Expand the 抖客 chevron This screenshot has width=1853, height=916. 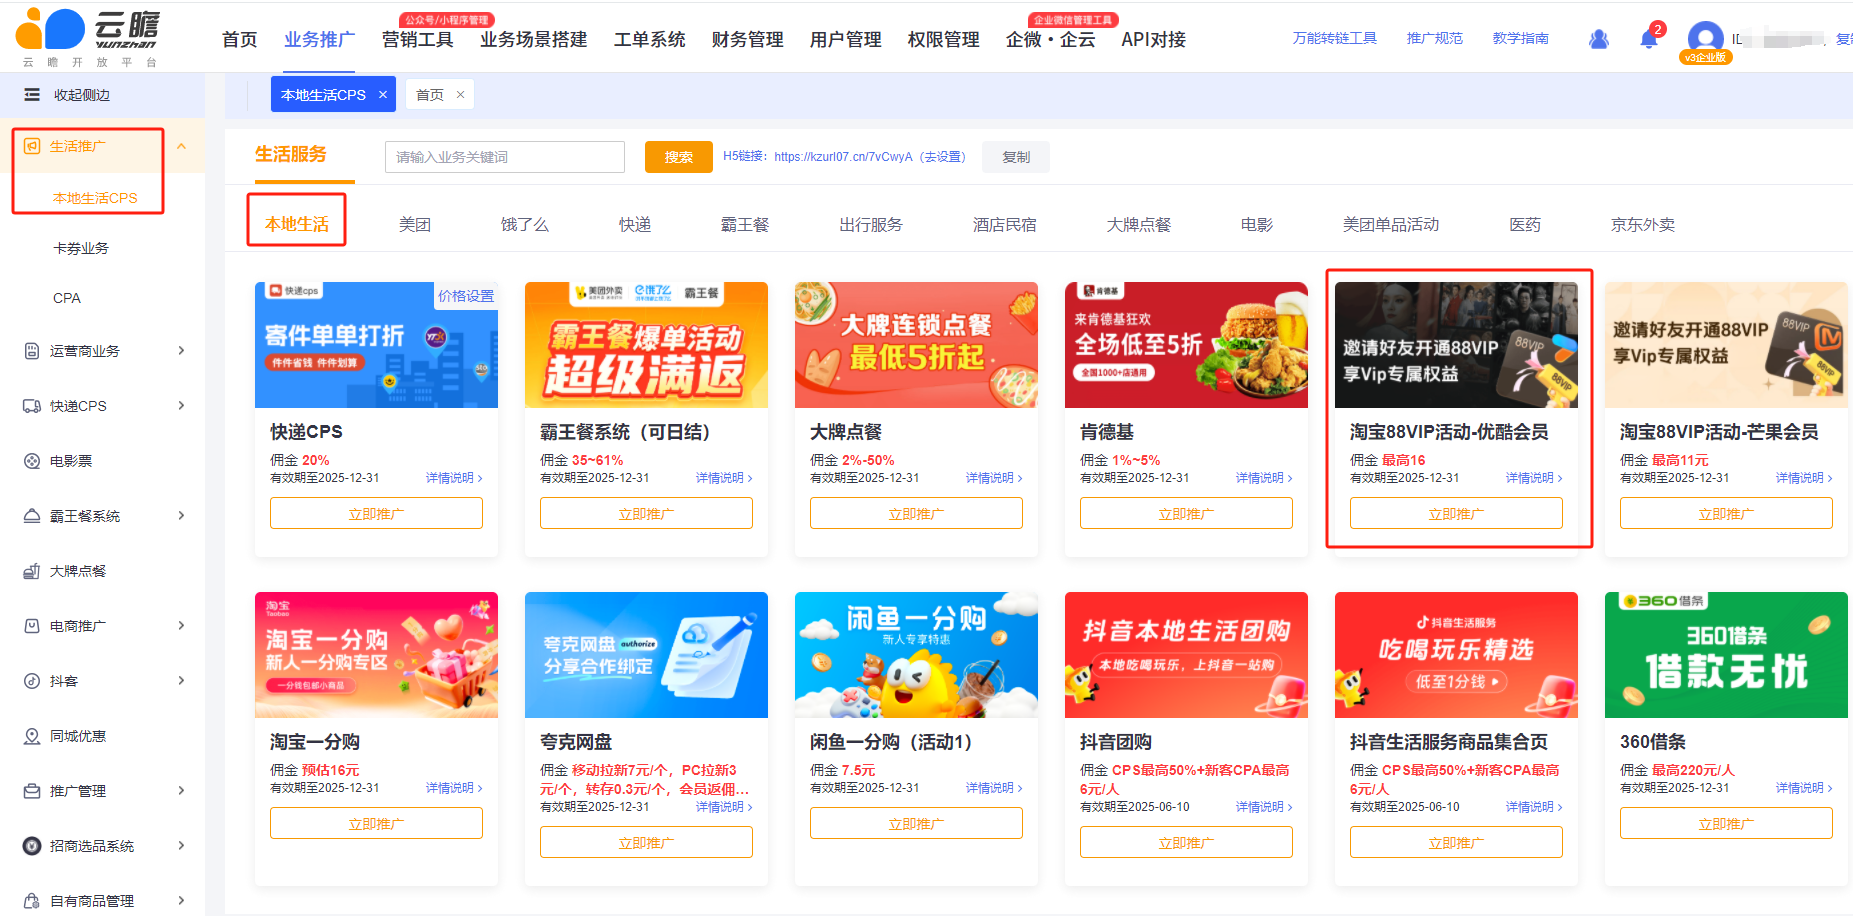(181, 681)
